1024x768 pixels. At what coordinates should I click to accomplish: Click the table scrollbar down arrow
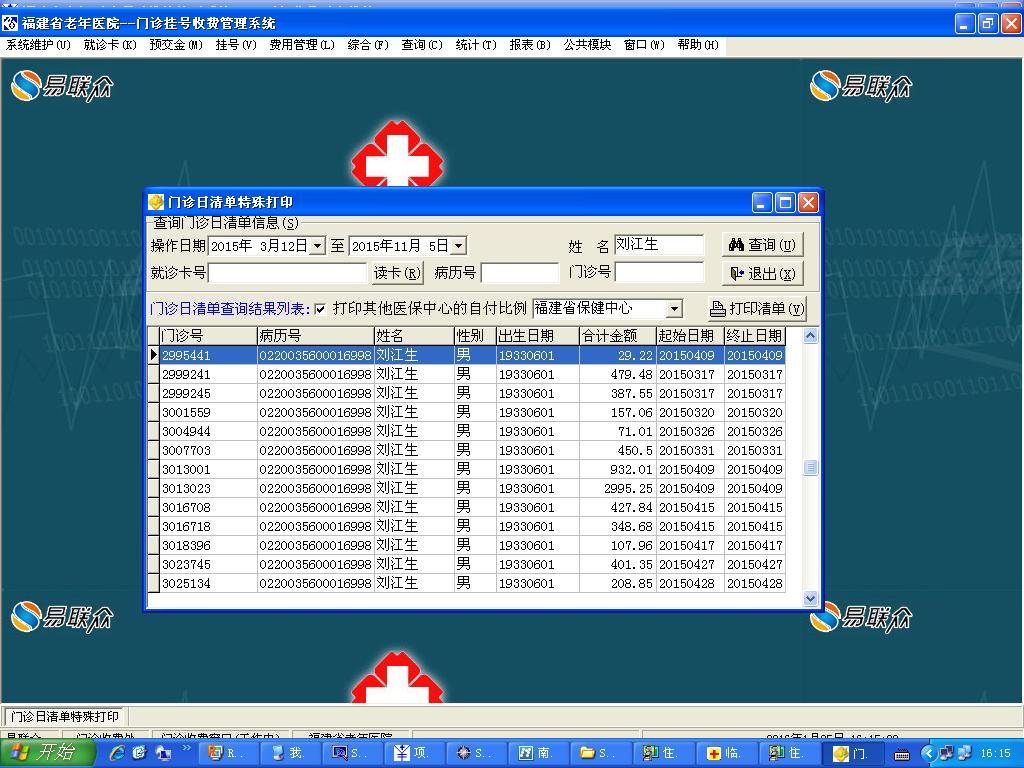(x=810, y=598)
